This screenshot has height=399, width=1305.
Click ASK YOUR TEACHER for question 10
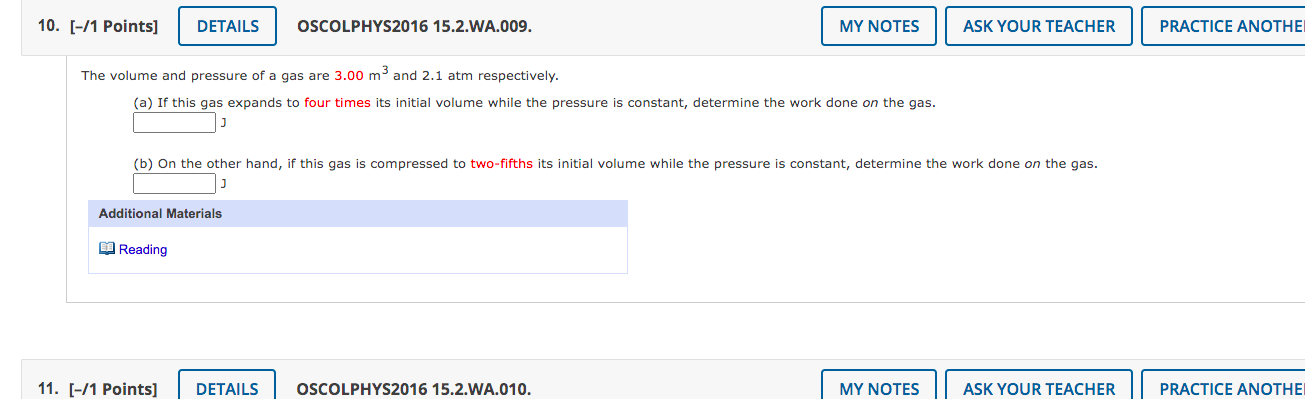click(1039, 26)
